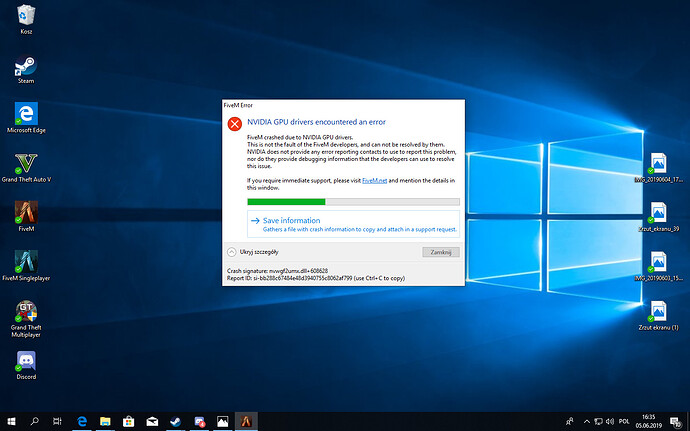The image size is (690, 431).
Task: Open the Grand Theft Multiplayer desktop shortcut
Action: point(26,310)
